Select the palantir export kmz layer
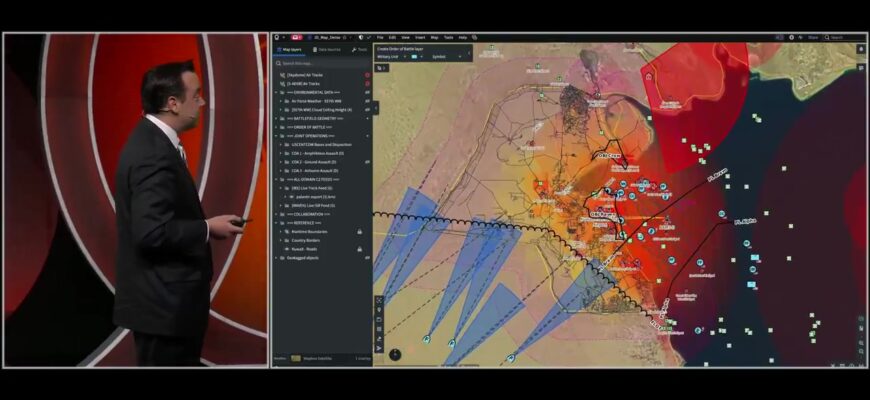The height and width of the screenshot is (400, 870). 315,197
